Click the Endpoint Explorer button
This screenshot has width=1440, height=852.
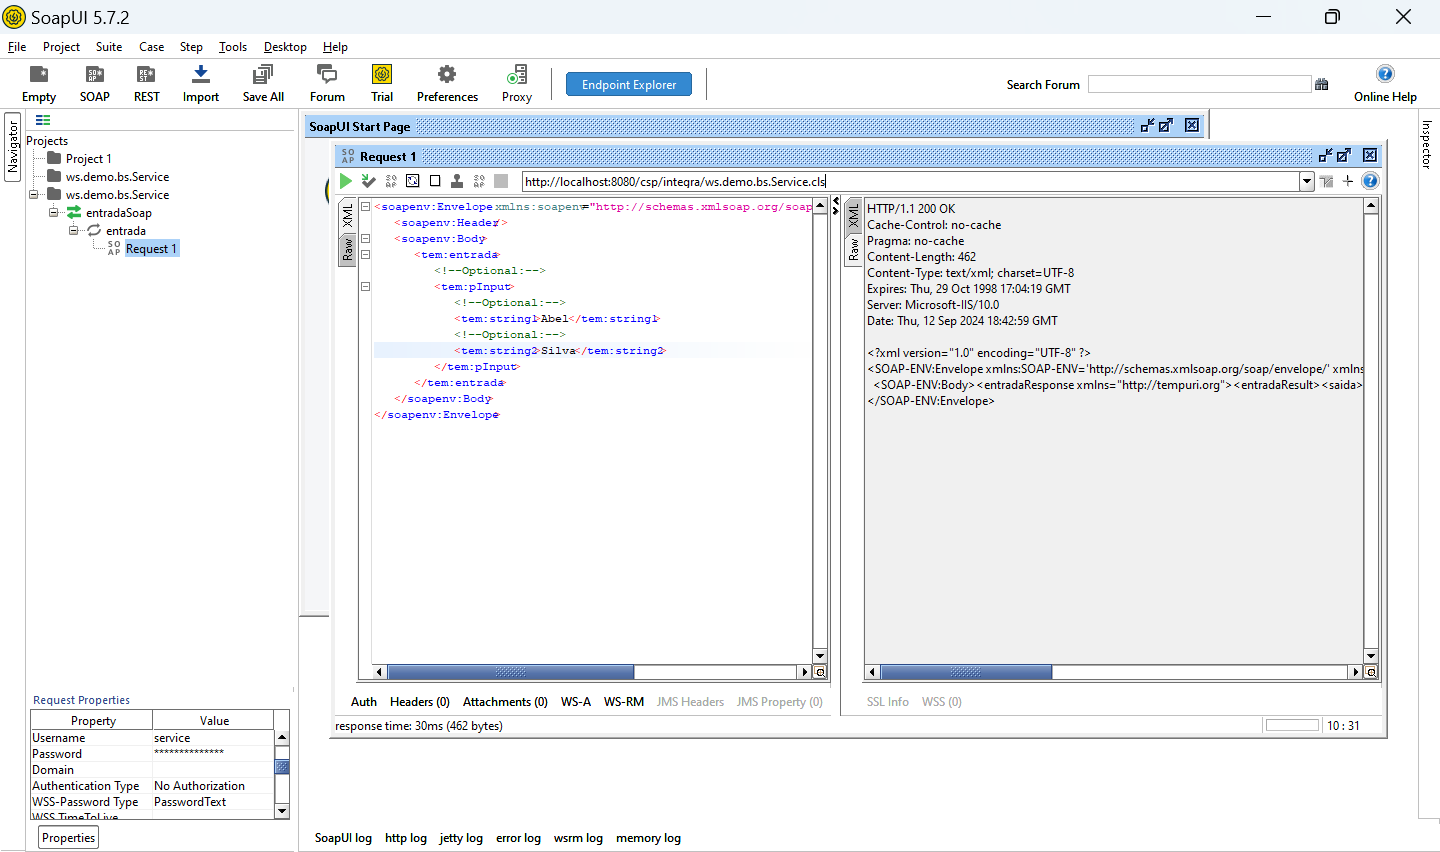pyautogui.click(x=629, y=85)
